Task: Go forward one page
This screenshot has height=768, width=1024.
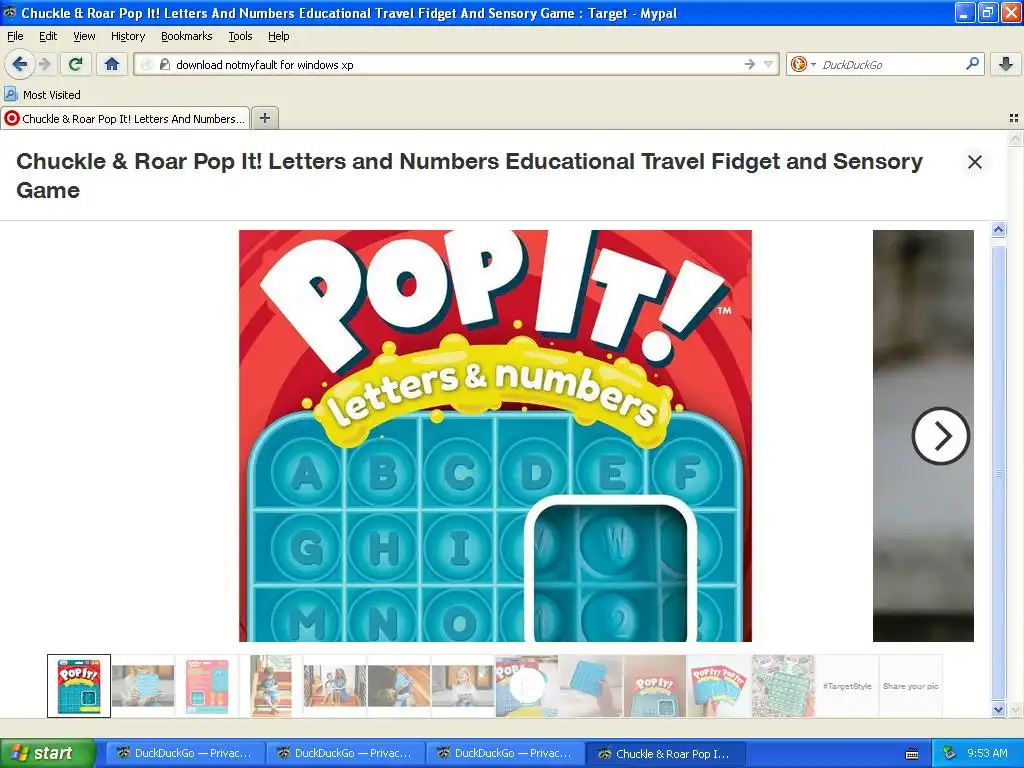Action: [x=44, y=64]
